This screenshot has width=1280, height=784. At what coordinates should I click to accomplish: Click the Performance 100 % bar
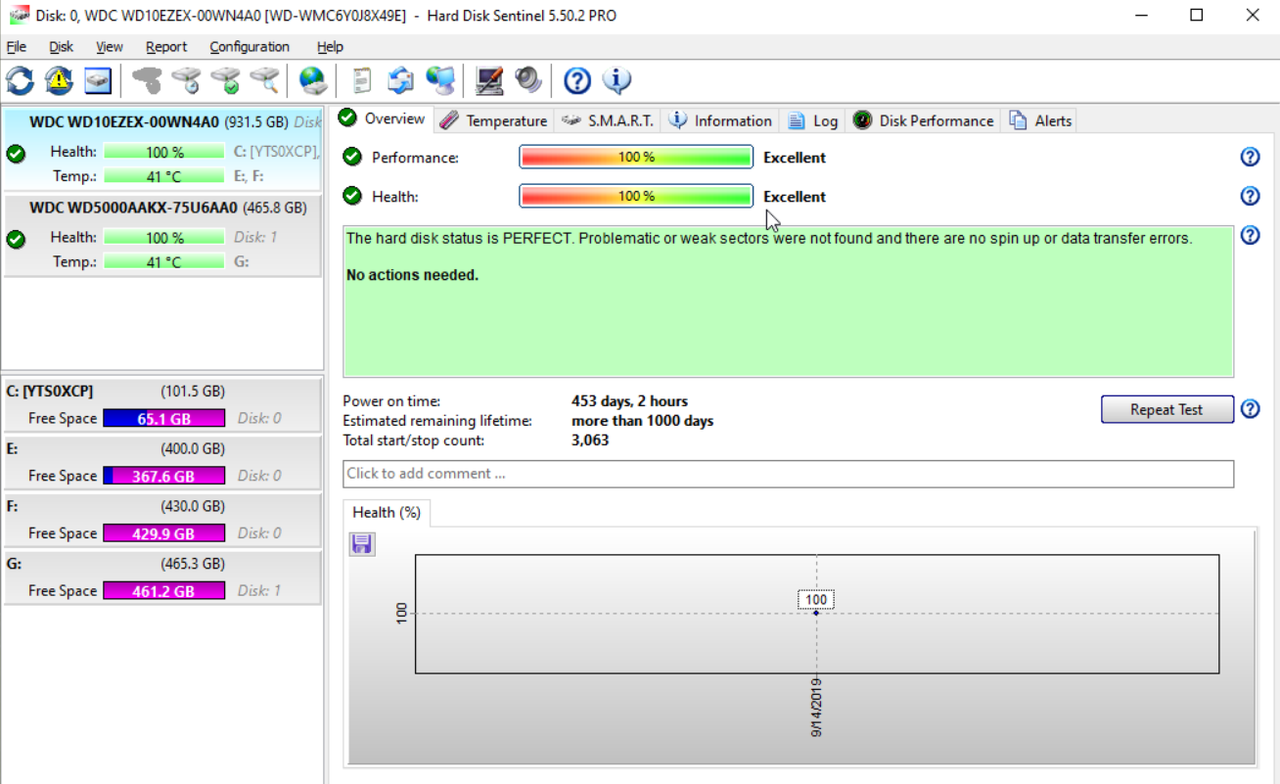(636, 157)
